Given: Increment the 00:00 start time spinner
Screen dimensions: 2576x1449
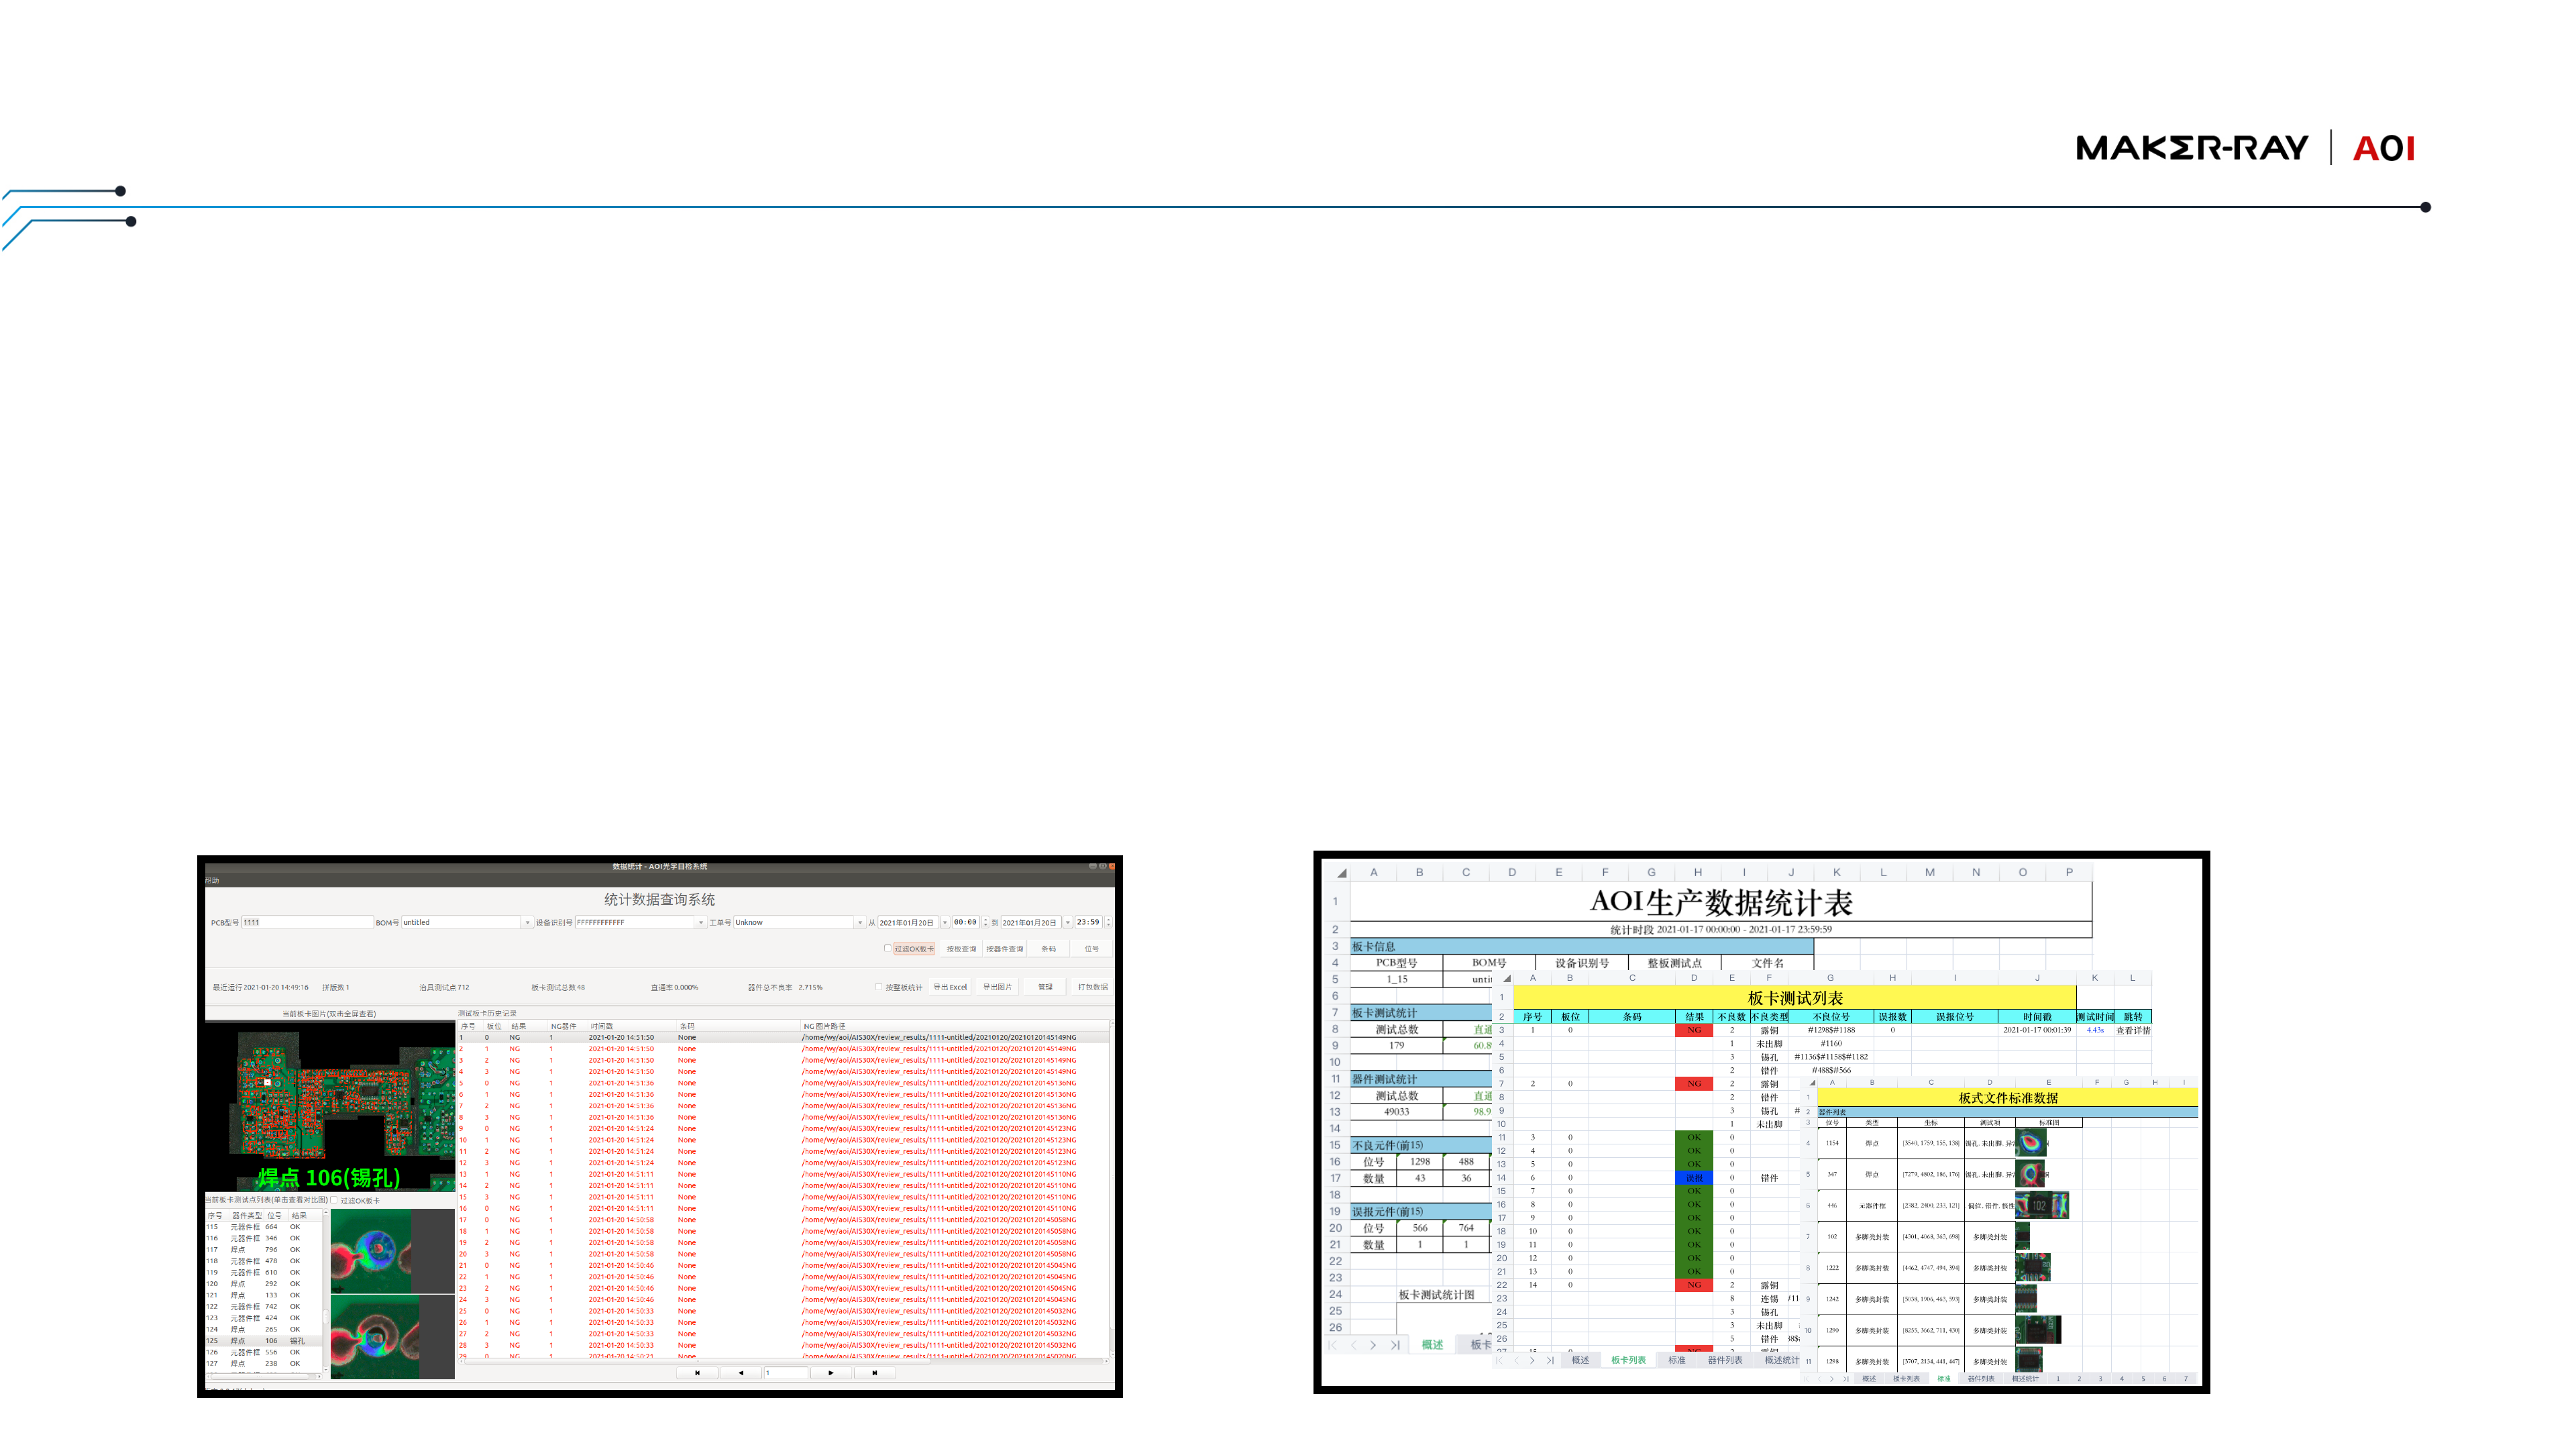Looking at the screenshot, I should 986,919.
